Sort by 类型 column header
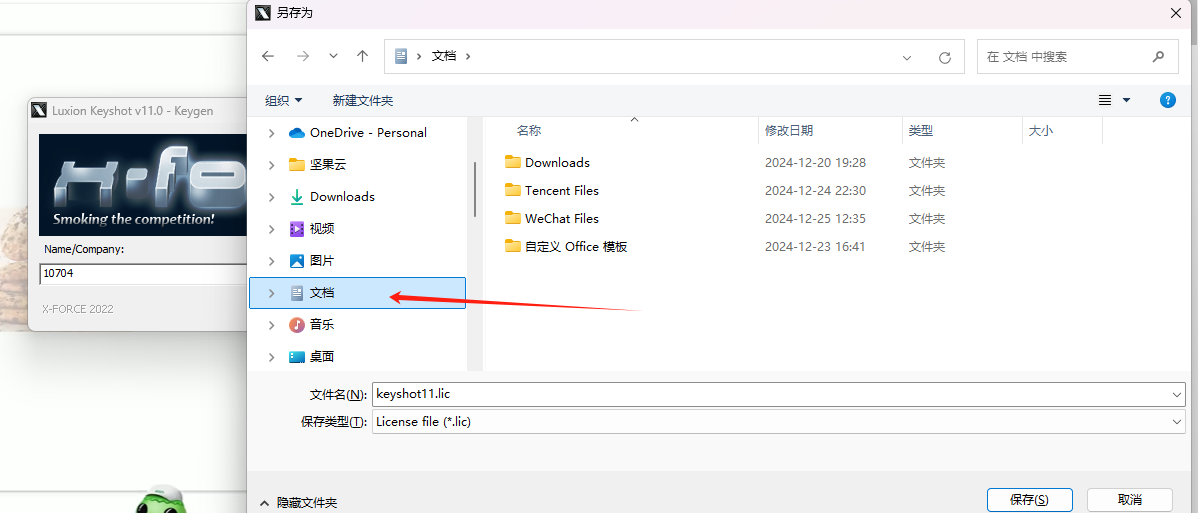This screenshot has height=513, width=1198. tap(921, 131)
